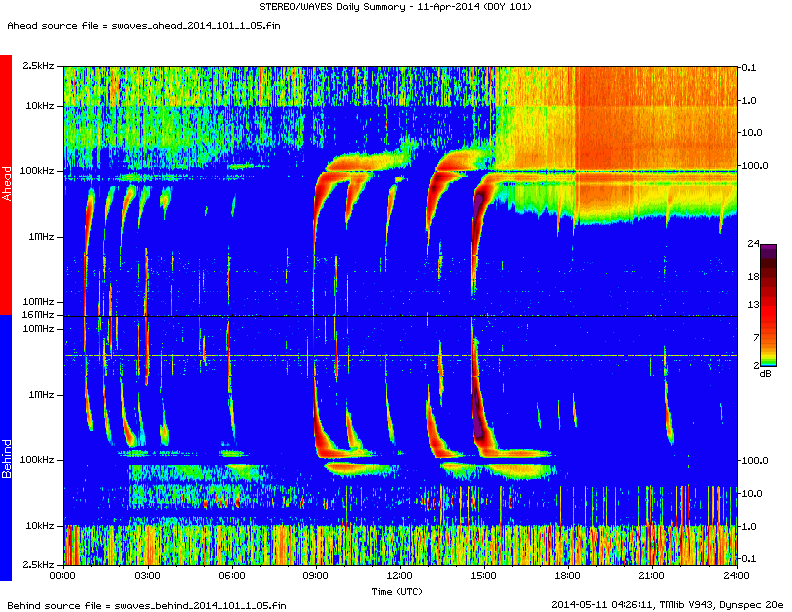Click the 00:00 time tick label

coord(63,575)
